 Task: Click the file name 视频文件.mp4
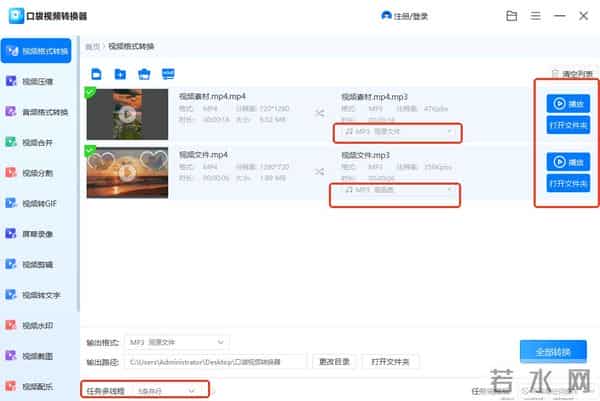pyautogui.click(x=204, y=155)
